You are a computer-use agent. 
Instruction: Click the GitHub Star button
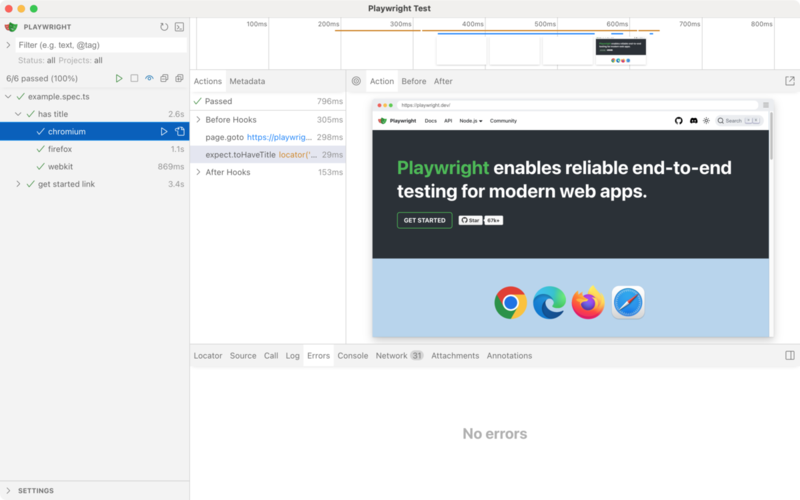470,220
